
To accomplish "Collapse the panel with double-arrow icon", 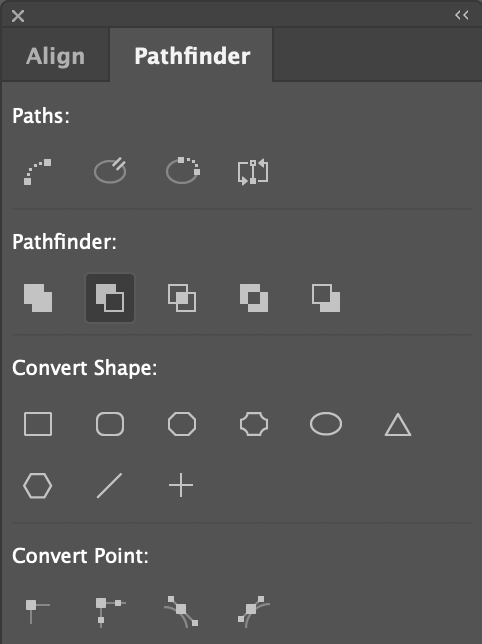I will tap(462, 15).
